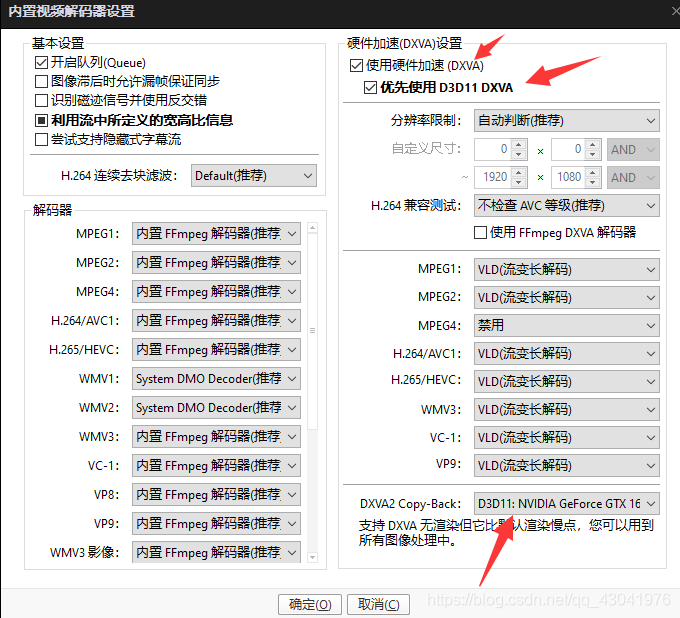This screenshot has width=680, height=618.
Task: Click the 确定(O) button
Action: [310, 604]
